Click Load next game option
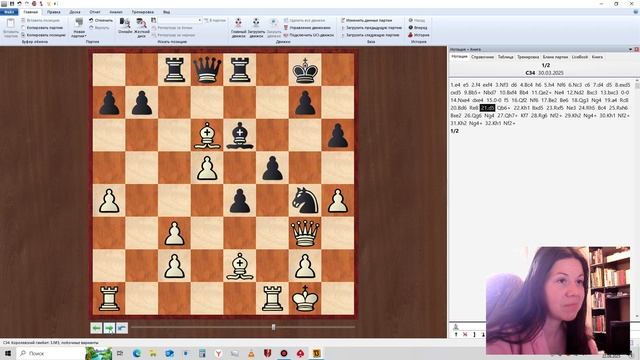This screenshot has width=640, height=360. (370, 35)
